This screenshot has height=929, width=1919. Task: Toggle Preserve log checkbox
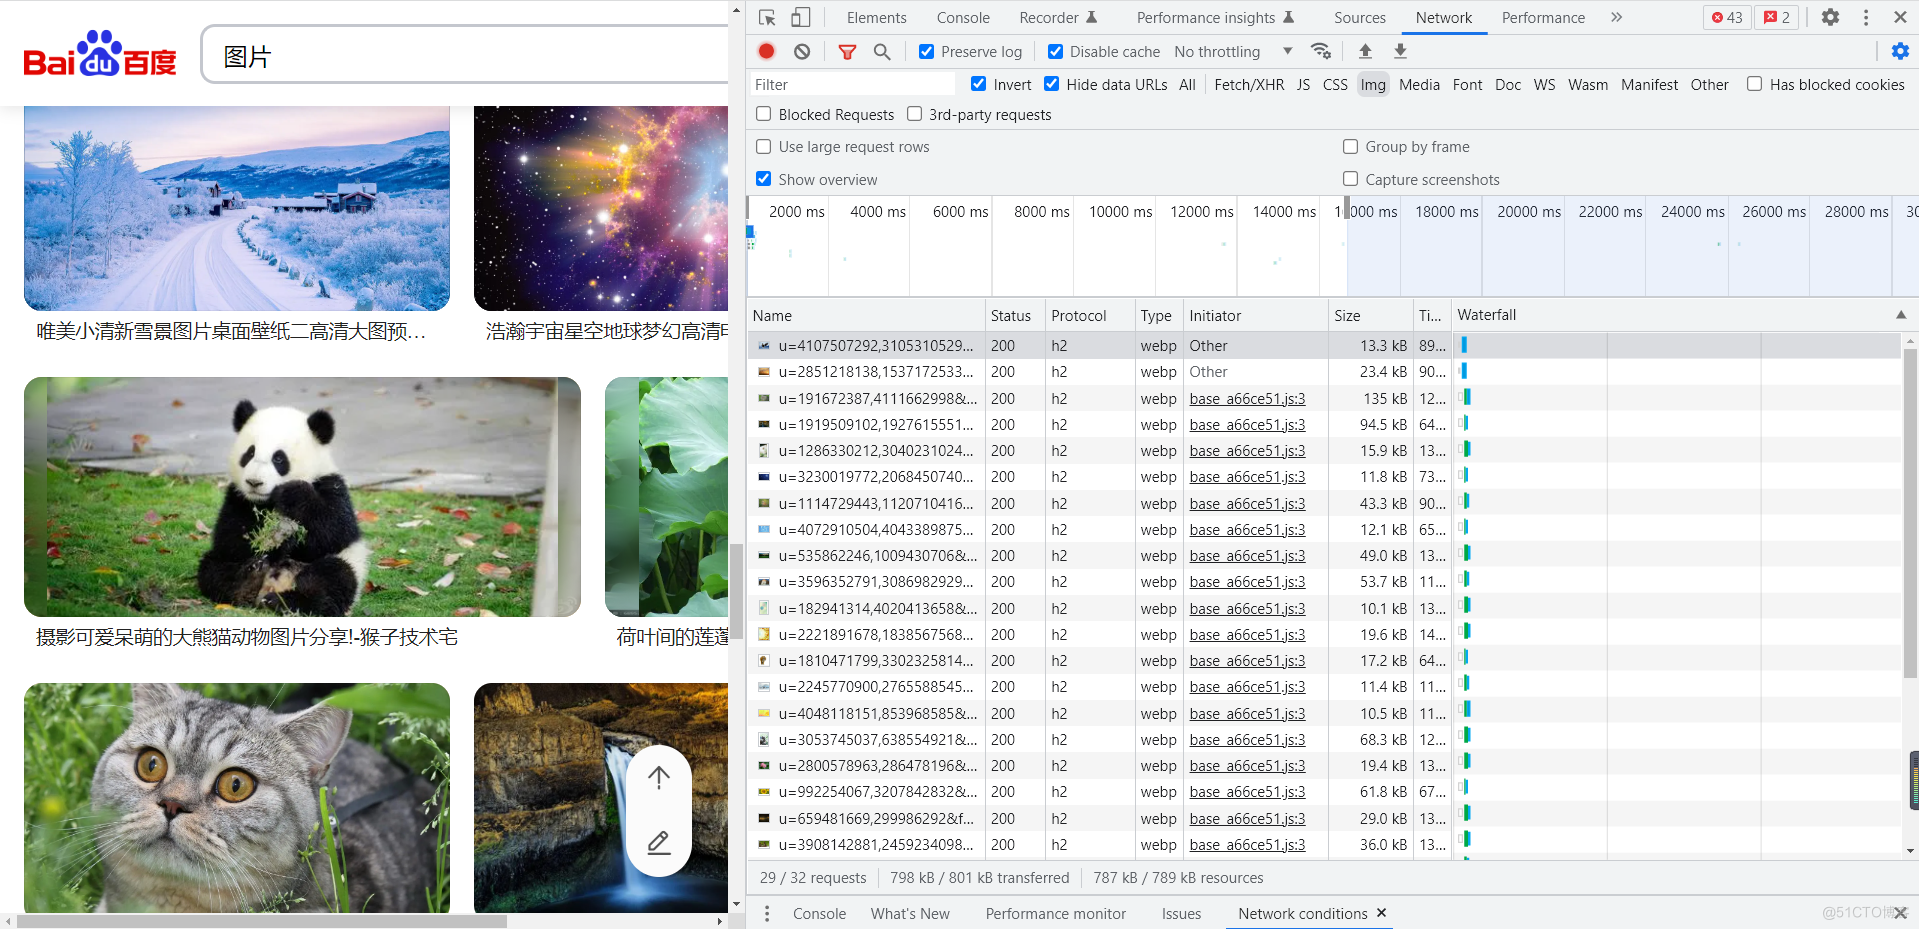pos(926,51)
